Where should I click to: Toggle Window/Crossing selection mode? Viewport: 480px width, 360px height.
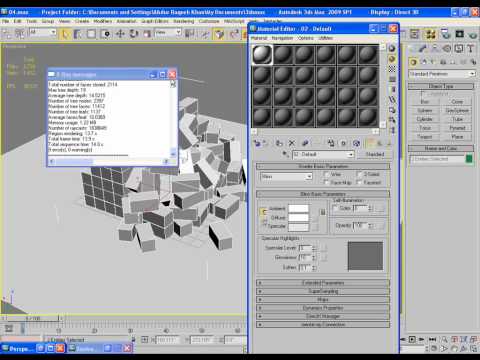click(106, 34)
